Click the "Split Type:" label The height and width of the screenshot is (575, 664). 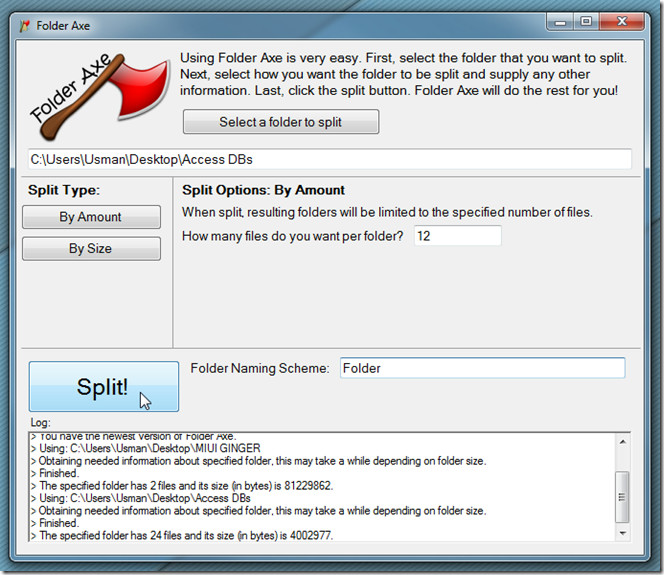(64, 190)
